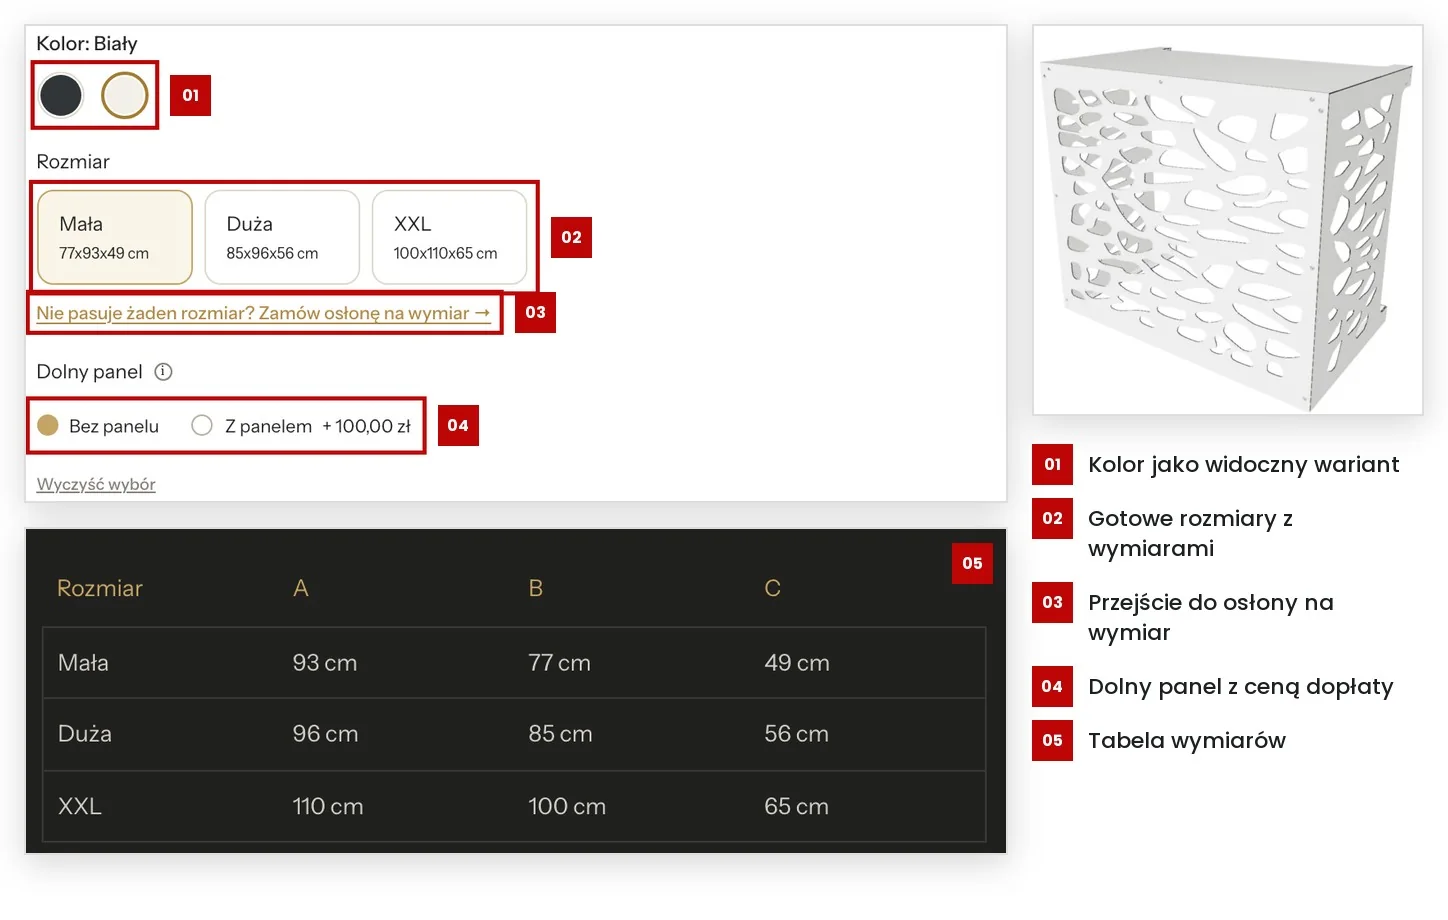Click the Wyczyść wybór link
1448x920 pixels.
96,485
